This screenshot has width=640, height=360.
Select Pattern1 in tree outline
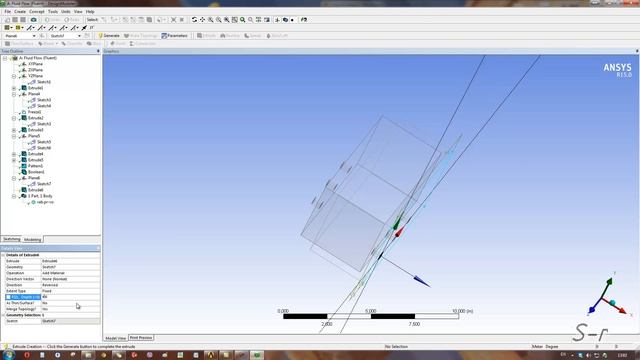pyautogui.click(x=35, y=166)
